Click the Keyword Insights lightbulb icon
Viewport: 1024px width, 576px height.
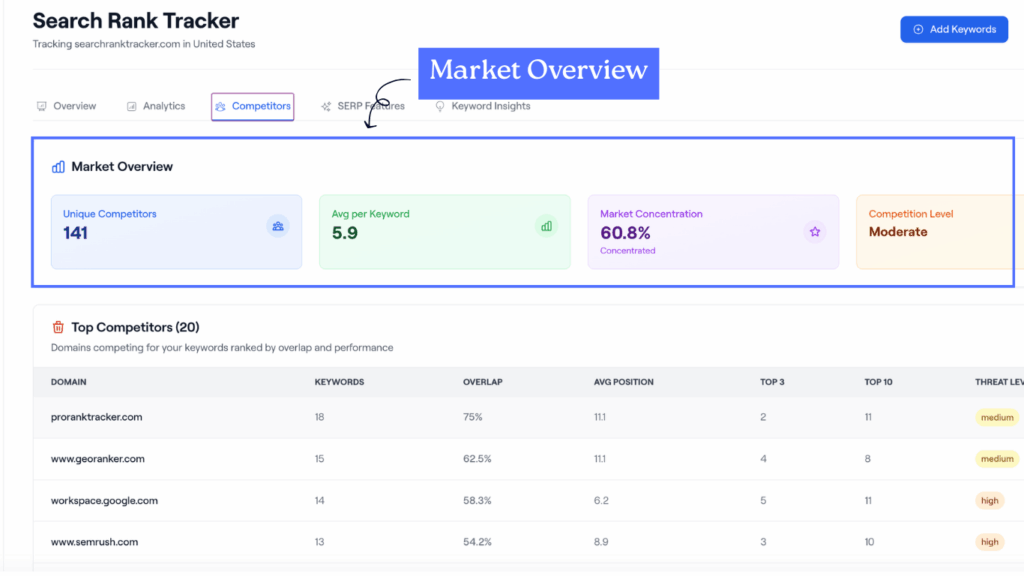[x=440, y=106]
